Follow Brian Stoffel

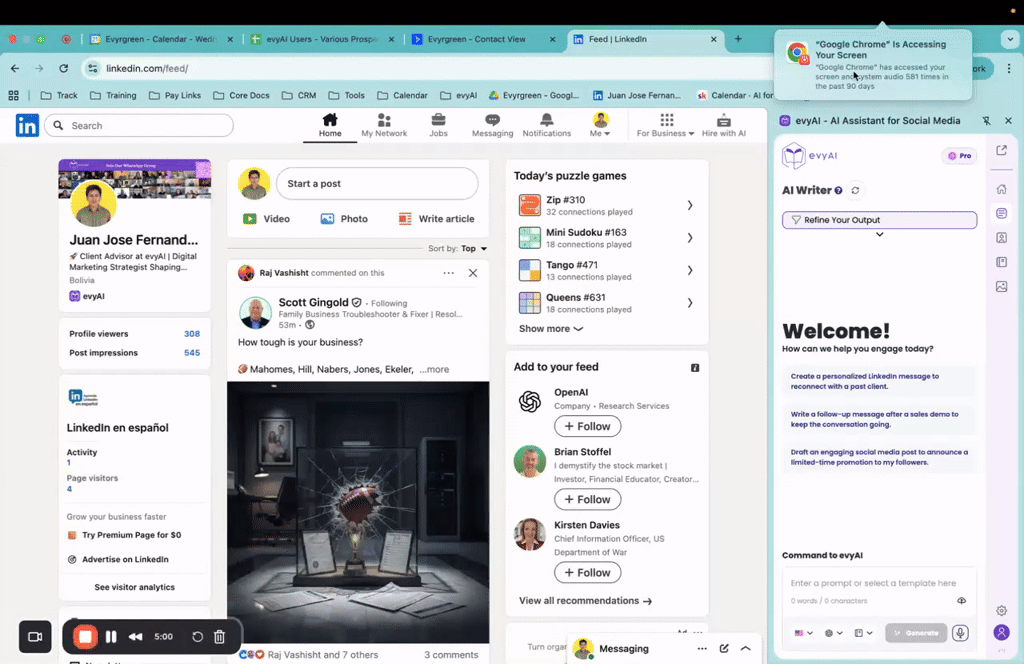tap(587, 499)
